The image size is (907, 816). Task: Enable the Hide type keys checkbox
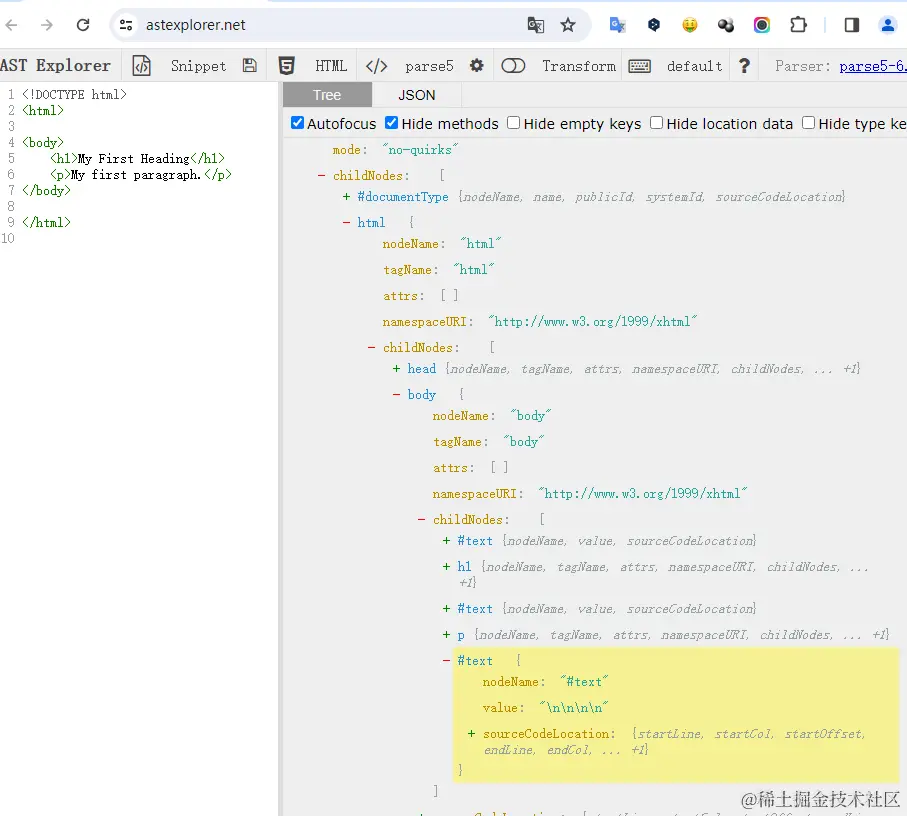(x=809, y=123)
